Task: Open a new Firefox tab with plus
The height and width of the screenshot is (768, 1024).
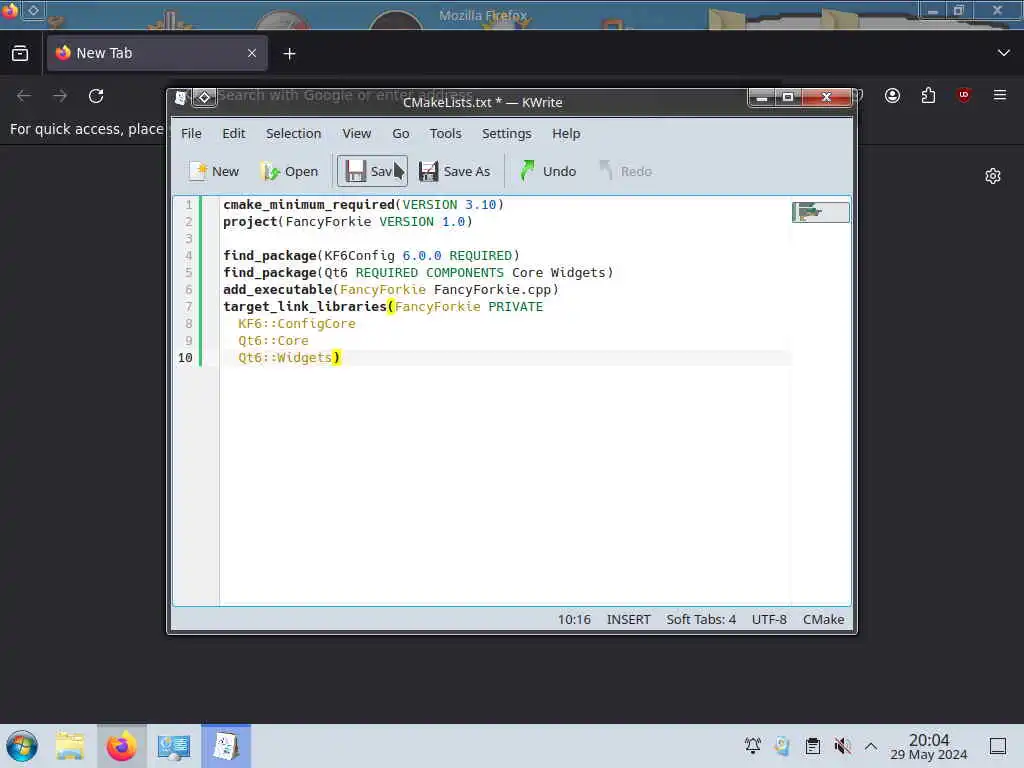Action: pyautogui.click(x=289, y=54)
